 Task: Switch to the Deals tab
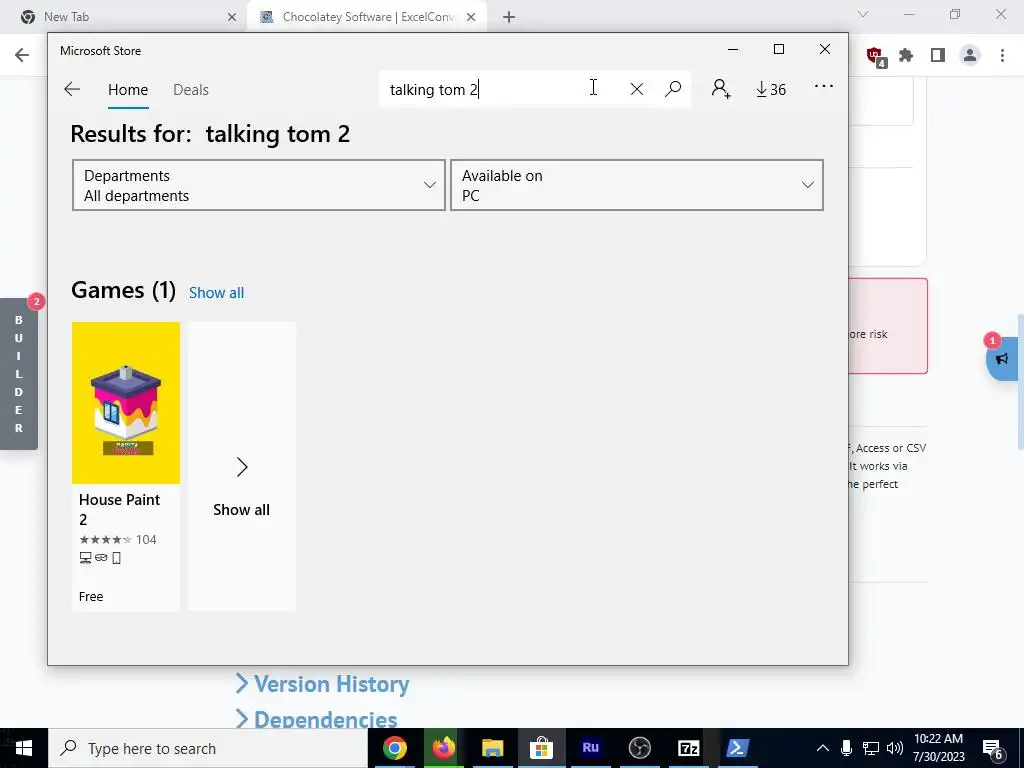pos(191,89)
